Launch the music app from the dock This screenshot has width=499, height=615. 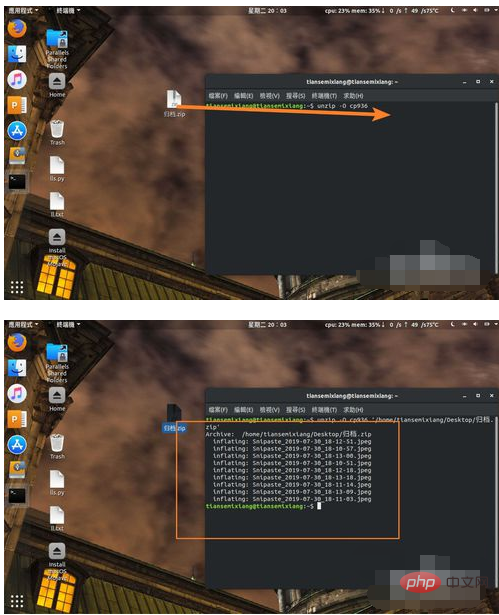[x=17, y=80]
